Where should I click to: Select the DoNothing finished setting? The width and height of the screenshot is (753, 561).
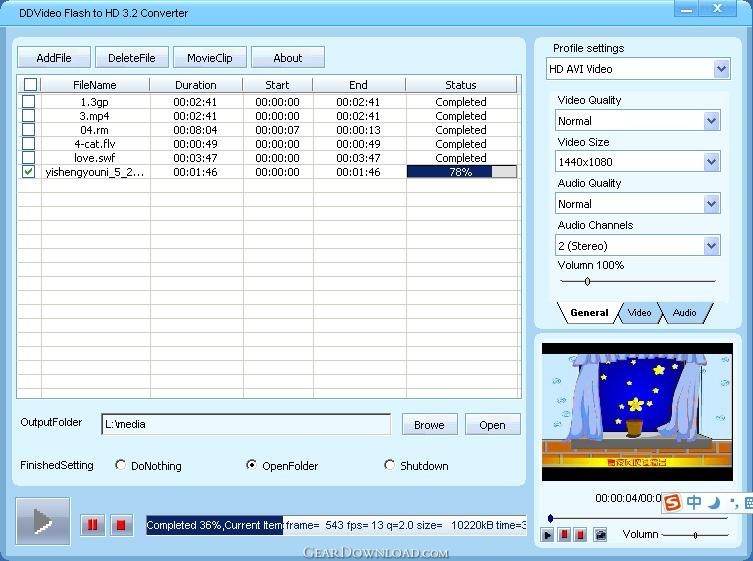[120, 465]
